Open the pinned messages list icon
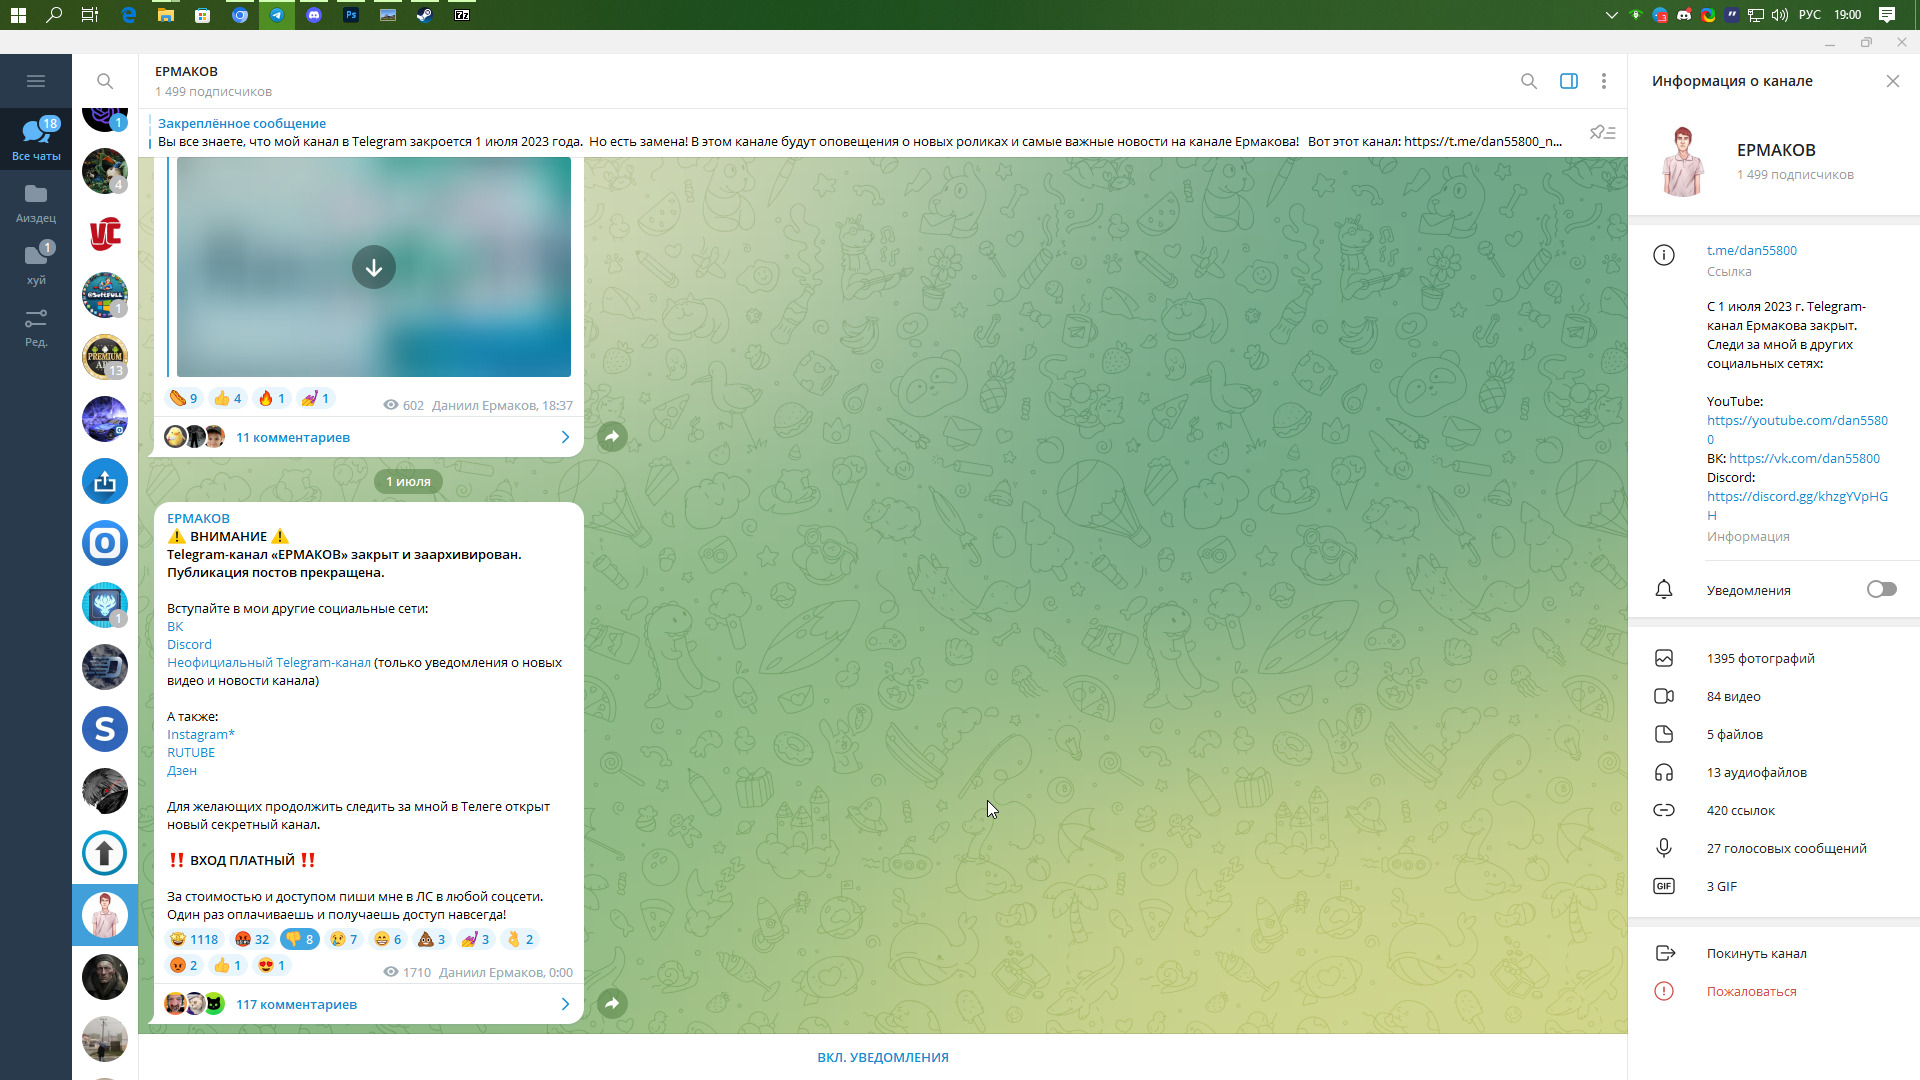This screenshot has width=1920, height=1080. (x=1602, y=133)
